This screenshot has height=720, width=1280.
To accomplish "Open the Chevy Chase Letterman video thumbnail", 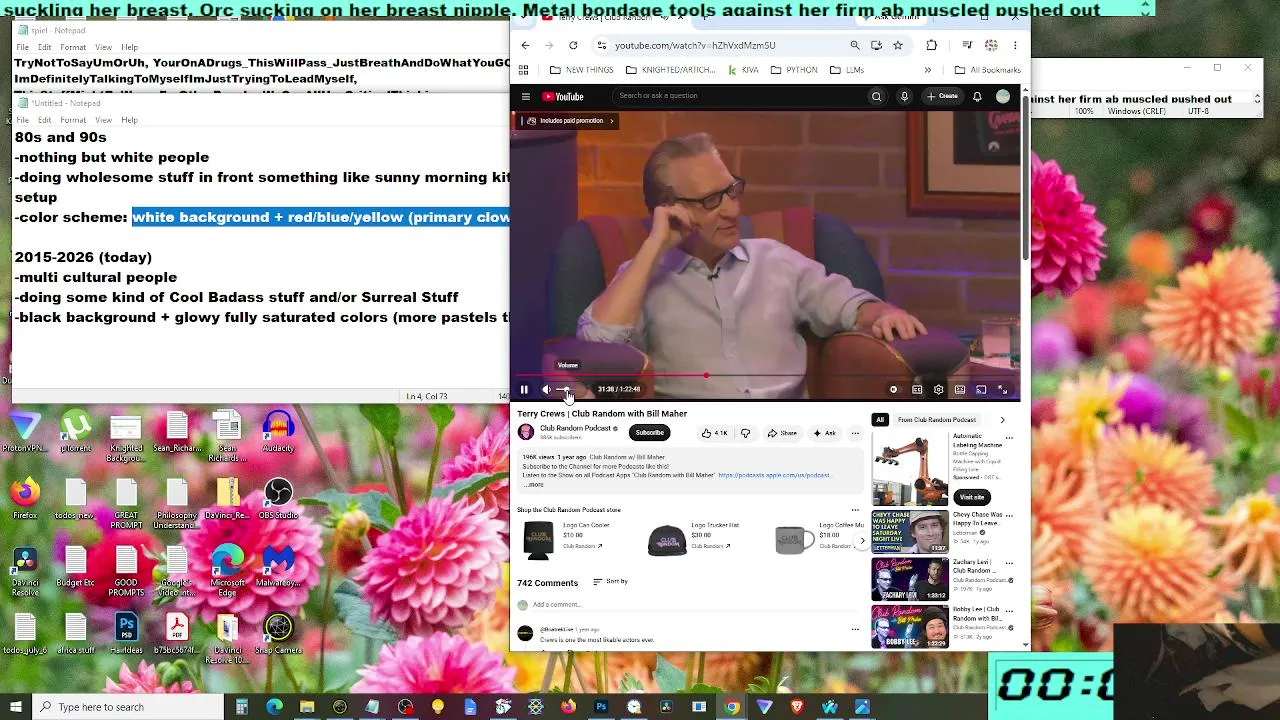I will [x=909, y=532].
